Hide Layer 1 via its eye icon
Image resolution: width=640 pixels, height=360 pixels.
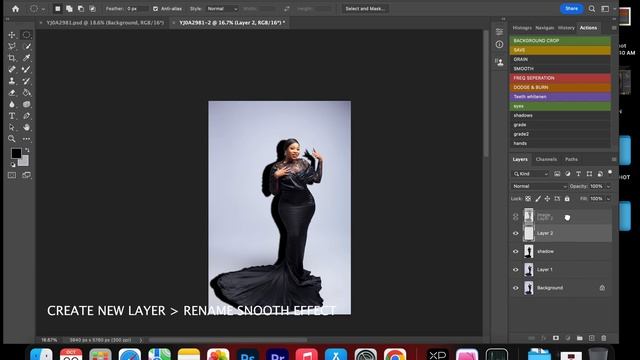click(x=516, y=270)
